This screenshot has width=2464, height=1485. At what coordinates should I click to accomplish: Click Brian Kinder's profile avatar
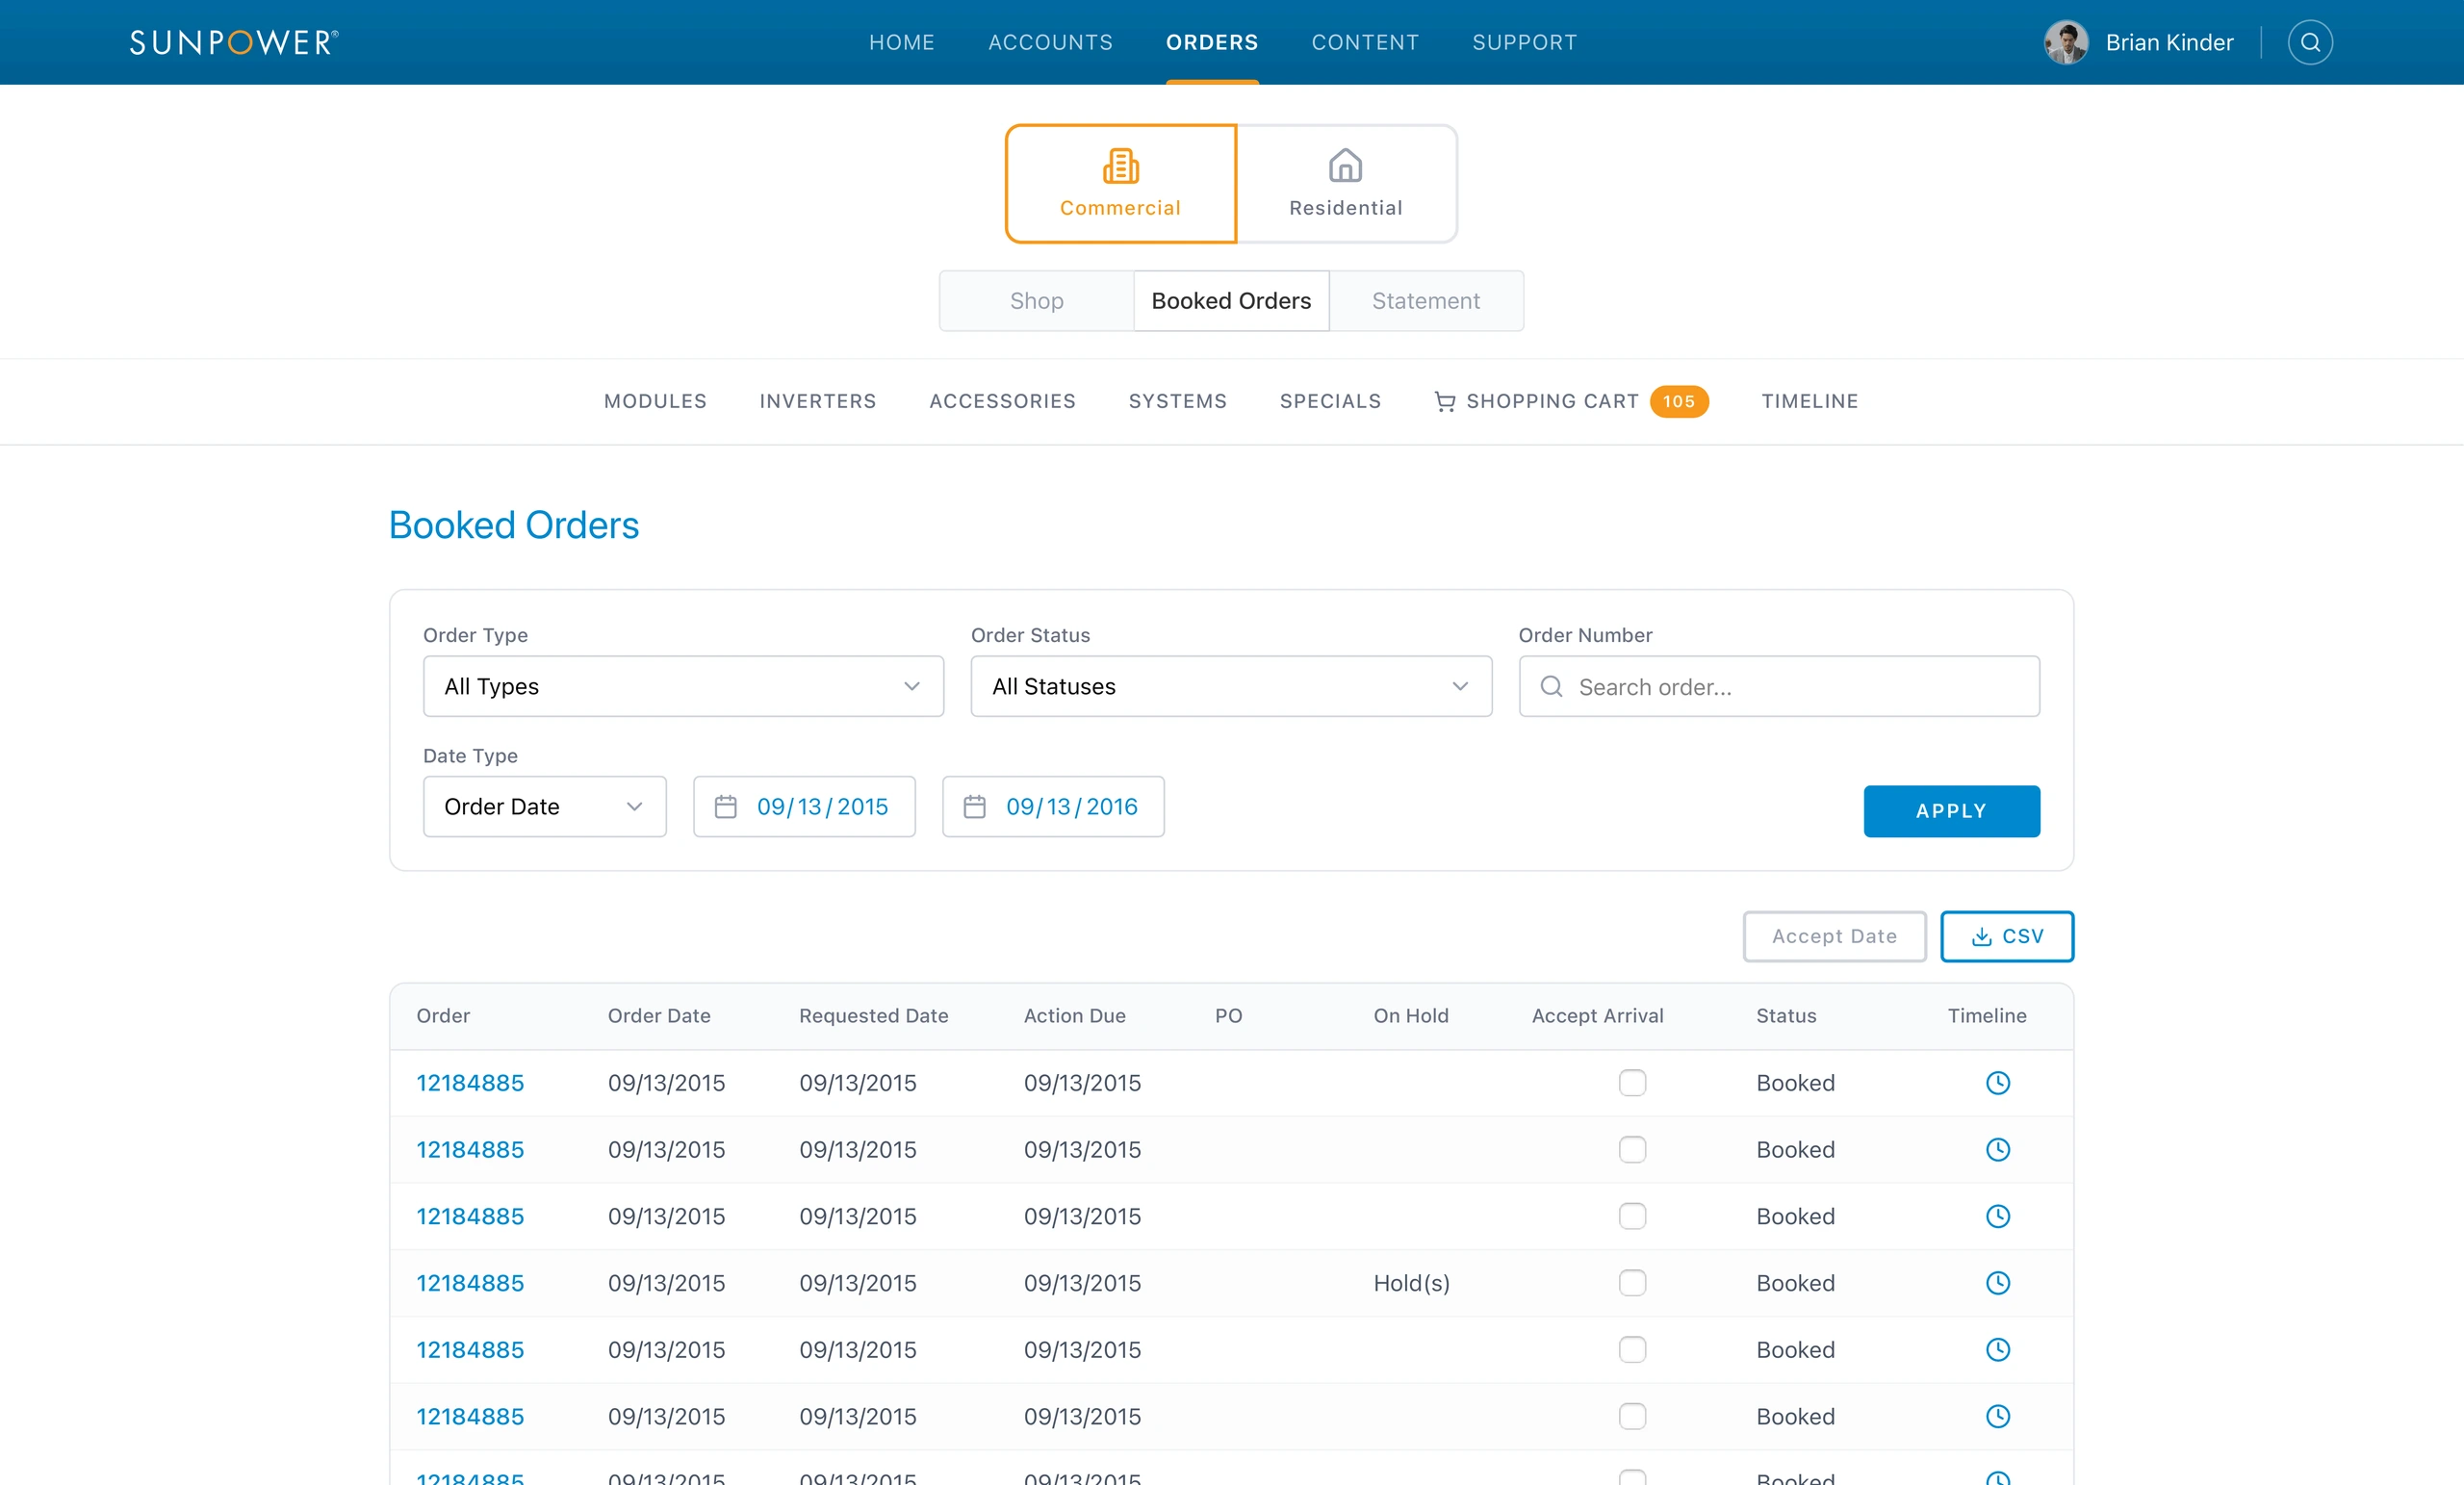pyautogui.click(x=2066, y=42)
